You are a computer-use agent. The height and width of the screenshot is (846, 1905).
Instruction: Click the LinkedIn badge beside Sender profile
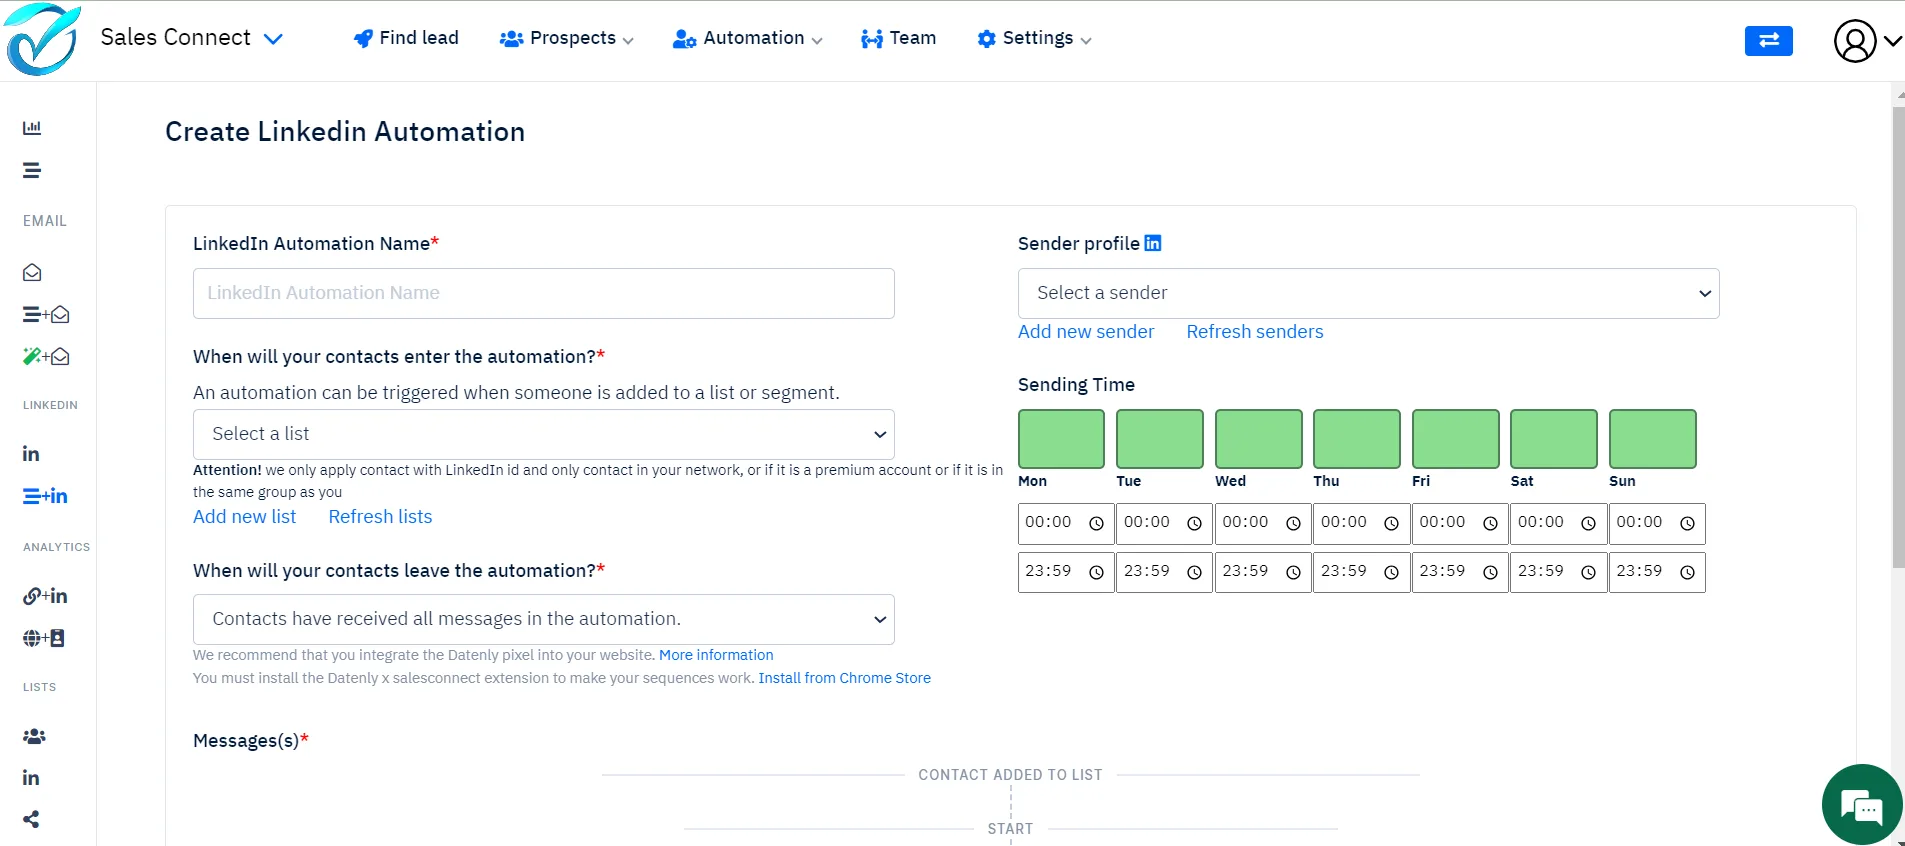pyautogui.click(x=1153, y=243)
